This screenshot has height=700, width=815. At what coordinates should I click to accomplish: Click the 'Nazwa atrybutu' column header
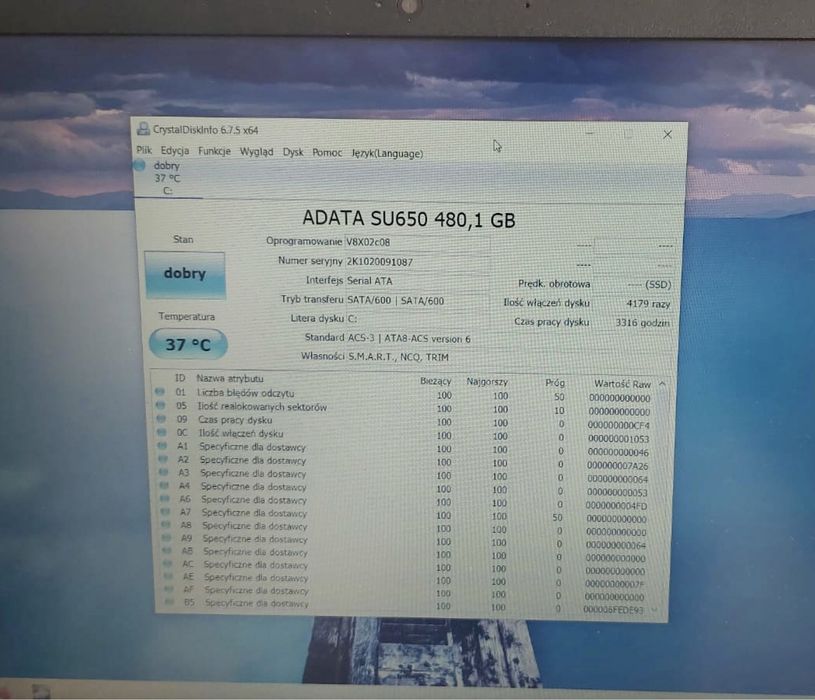[230, 378]
